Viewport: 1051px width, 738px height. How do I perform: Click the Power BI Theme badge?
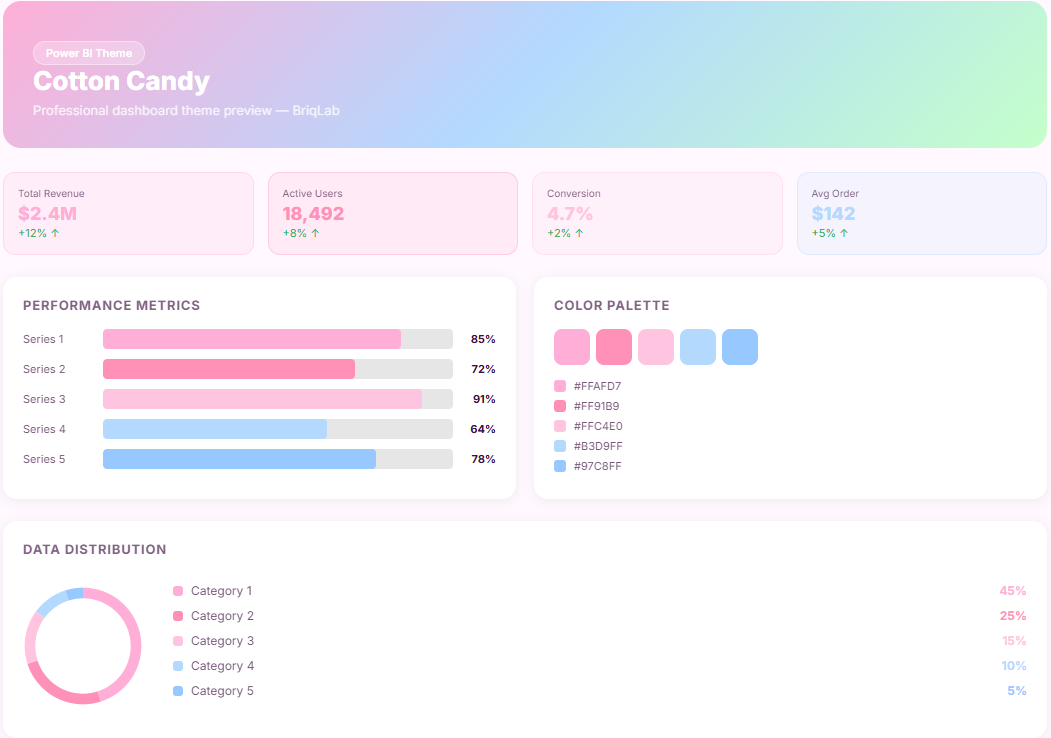[x=88, y=53]
